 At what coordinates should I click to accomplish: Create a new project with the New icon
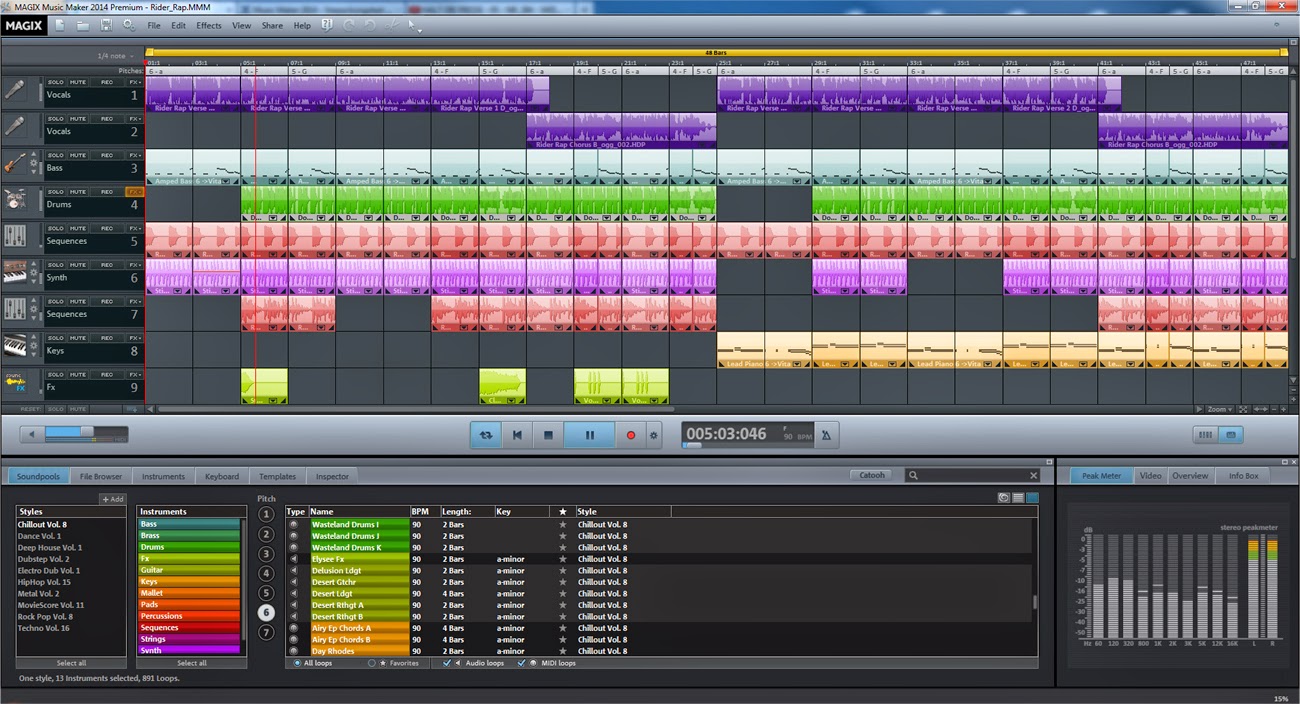[x=61, y=25]
